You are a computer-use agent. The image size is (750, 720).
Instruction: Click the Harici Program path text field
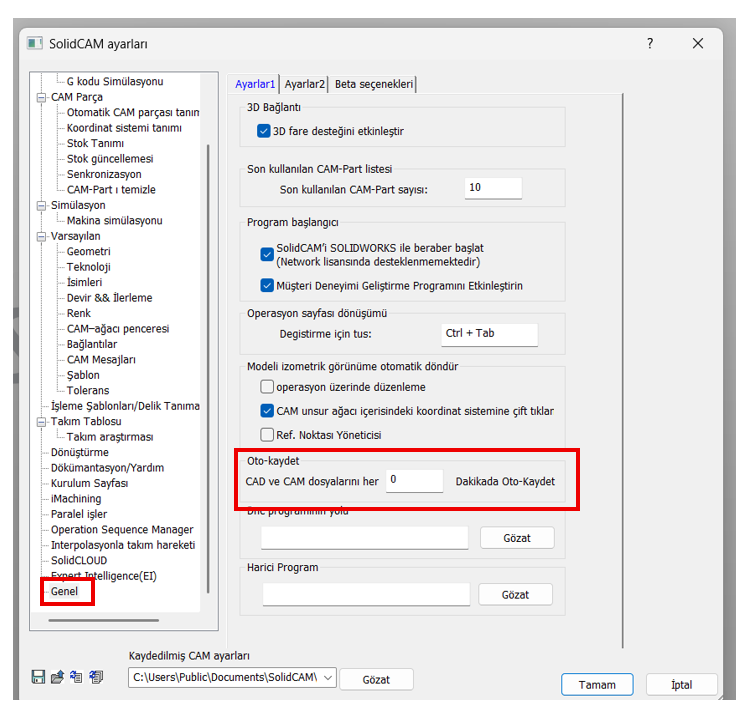pos(366,595)
